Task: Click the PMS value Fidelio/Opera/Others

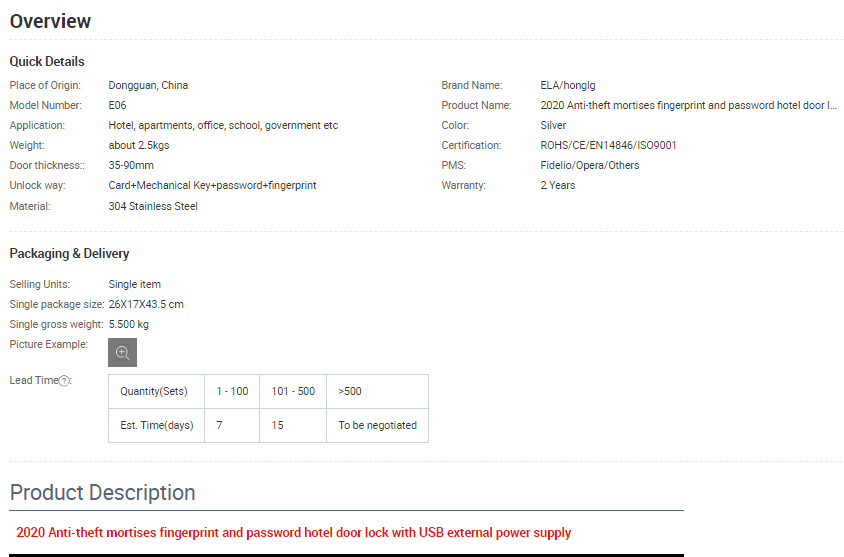Action: point(589,165)
